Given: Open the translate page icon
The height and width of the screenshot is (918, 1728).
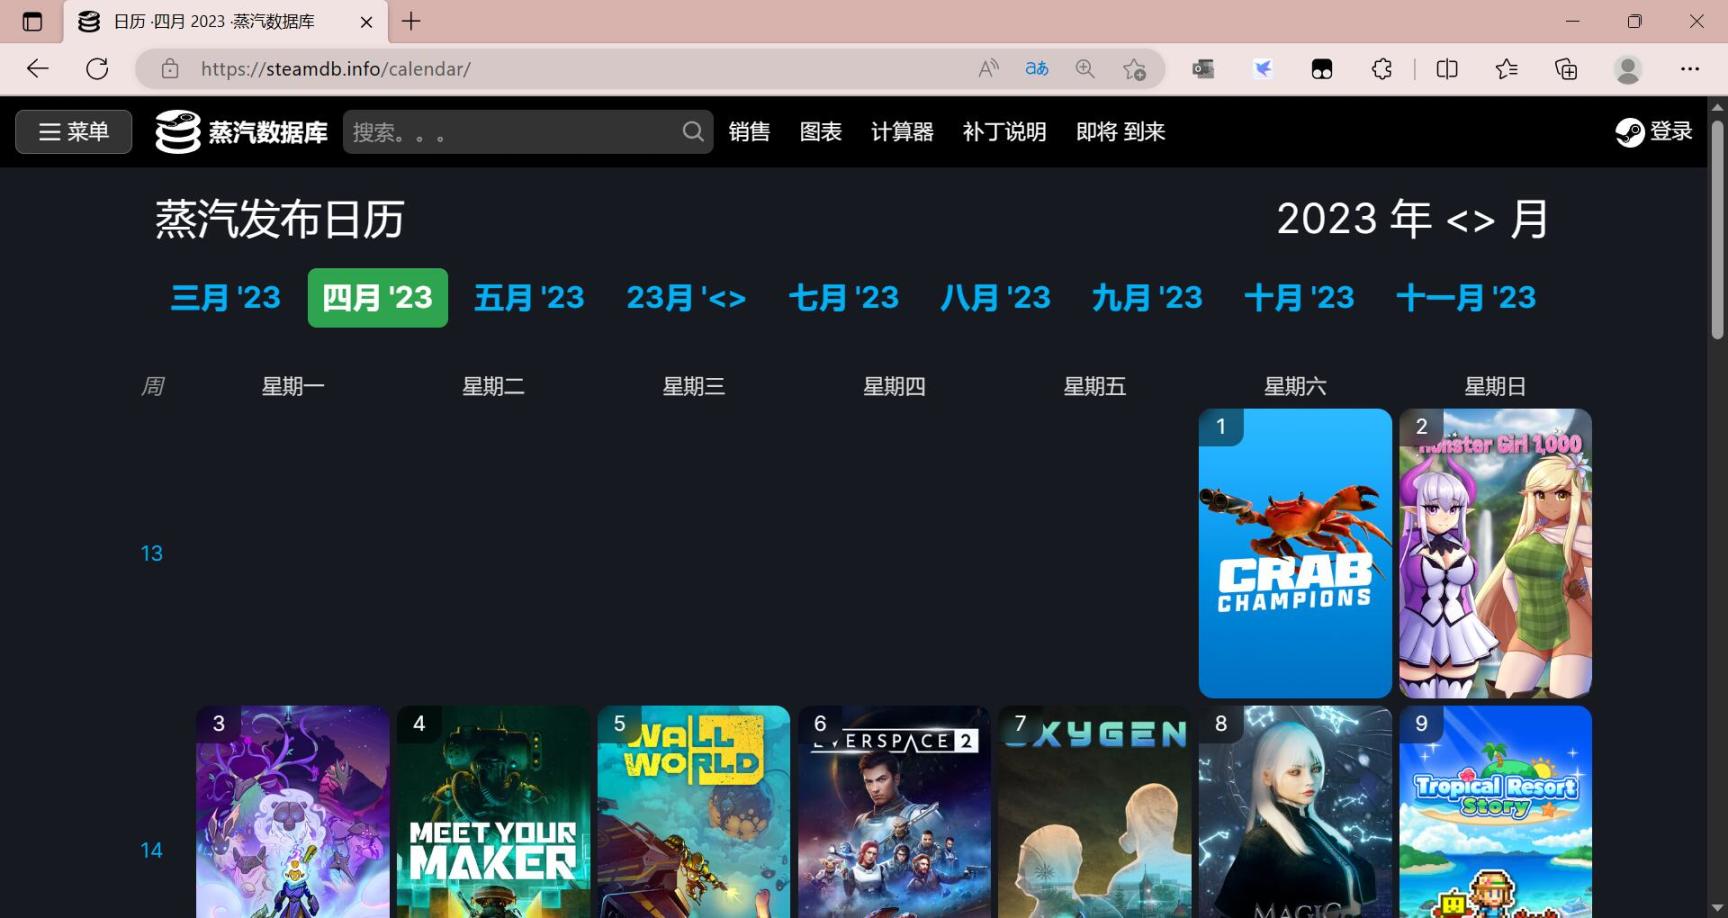Looking at the screenshot, I should coord(1037,69).
